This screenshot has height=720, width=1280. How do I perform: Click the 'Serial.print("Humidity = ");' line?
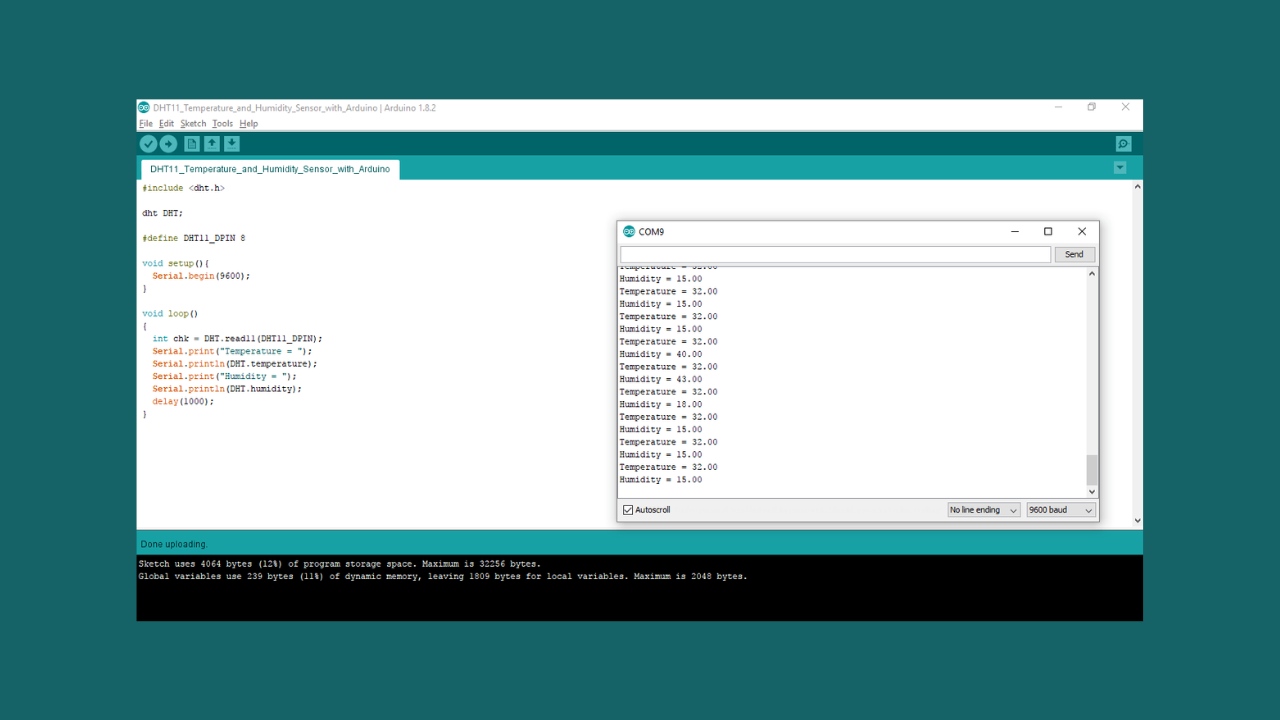coord(224,376)
